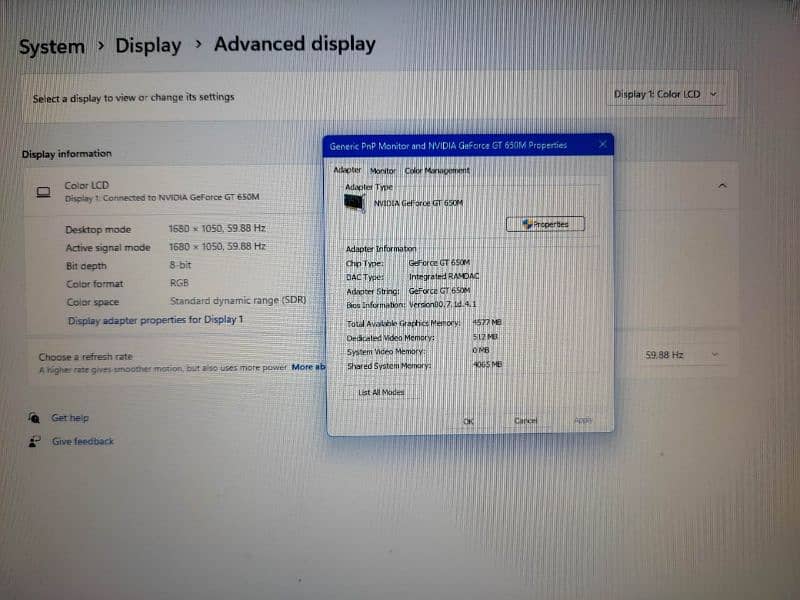Open the 59.88 Hz refresh rate dropdown
Screen dimensions: 800x600
(x=682, y=355)
